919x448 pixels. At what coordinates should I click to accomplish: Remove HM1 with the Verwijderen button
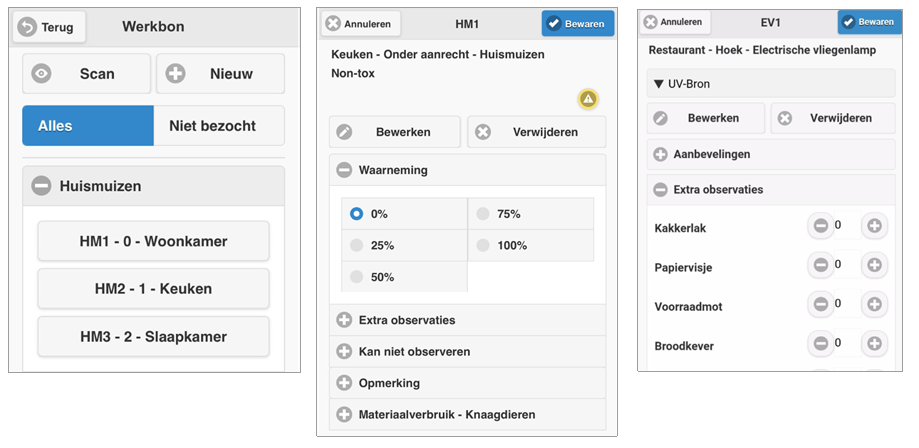[537, 132]
